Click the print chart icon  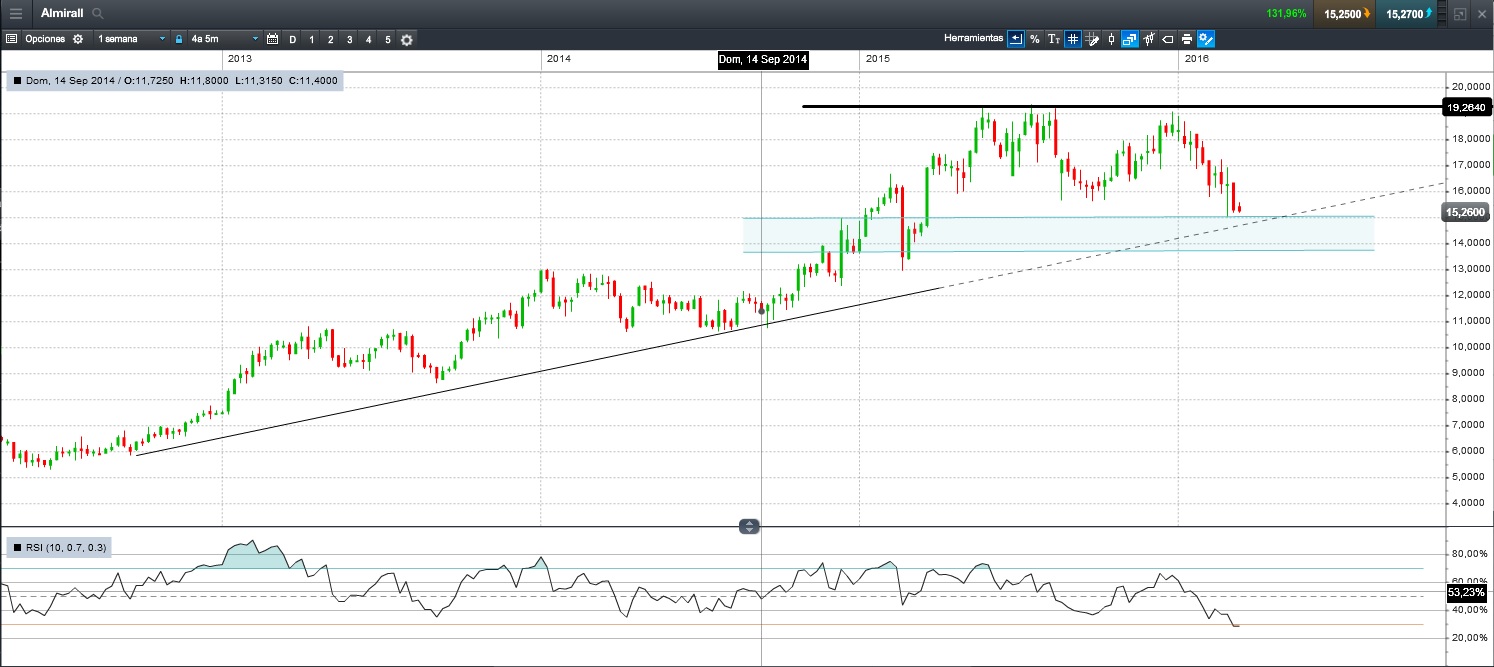tap(1186, 39)
